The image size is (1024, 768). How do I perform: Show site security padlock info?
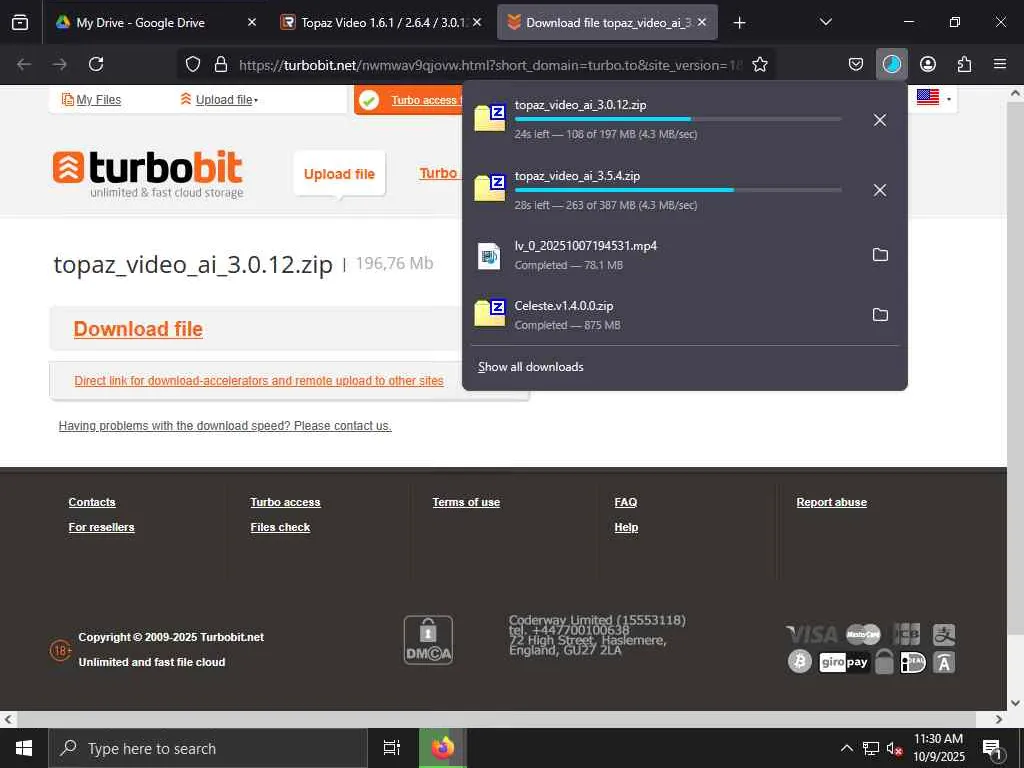point(221,64)
